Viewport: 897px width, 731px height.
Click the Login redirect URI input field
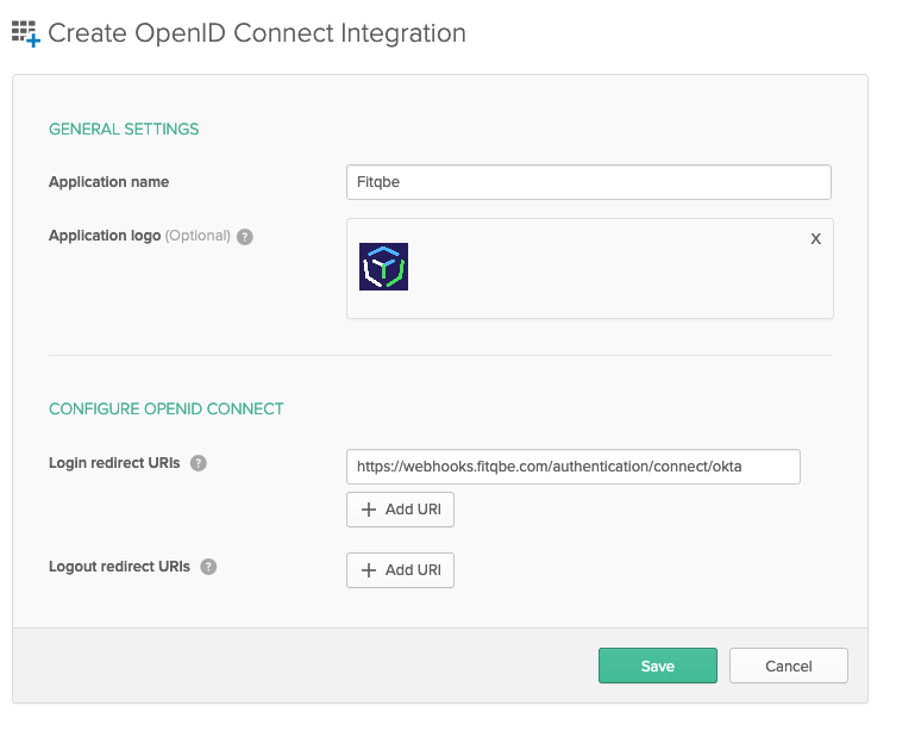pos(573,467)
